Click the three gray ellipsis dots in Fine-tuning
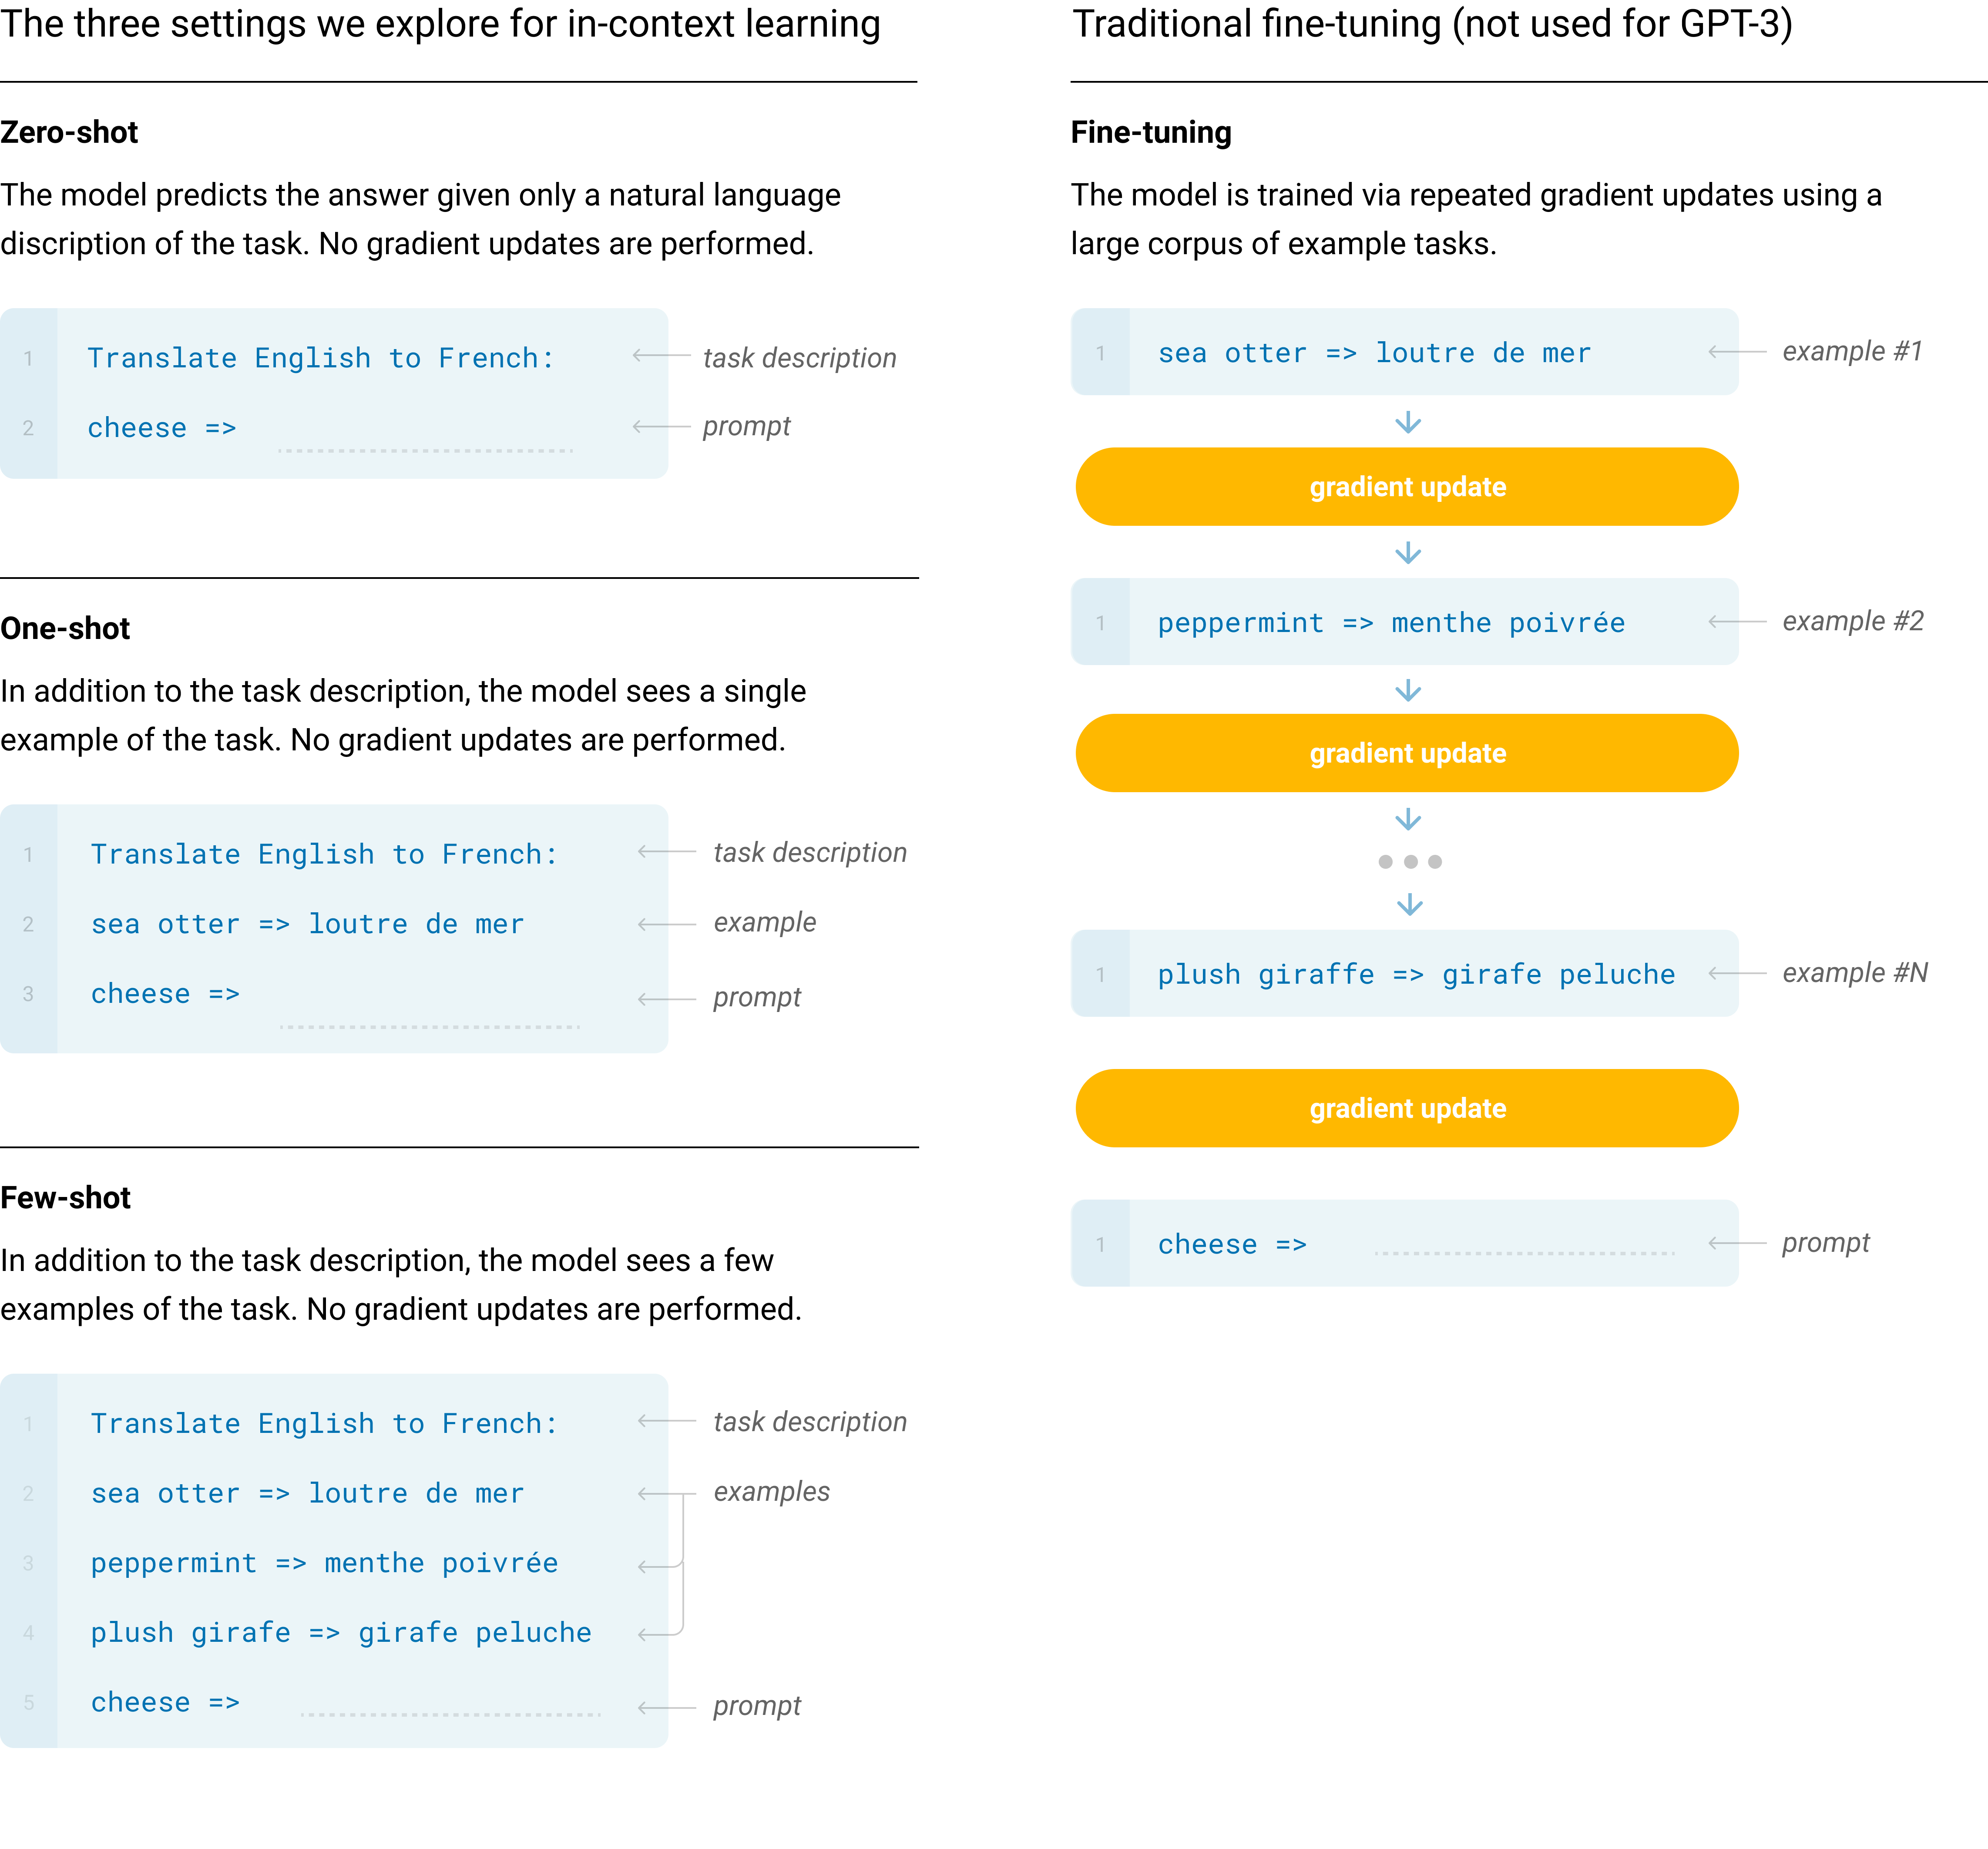Viewport: 1988px width, 1849px height. point(1410,861)
